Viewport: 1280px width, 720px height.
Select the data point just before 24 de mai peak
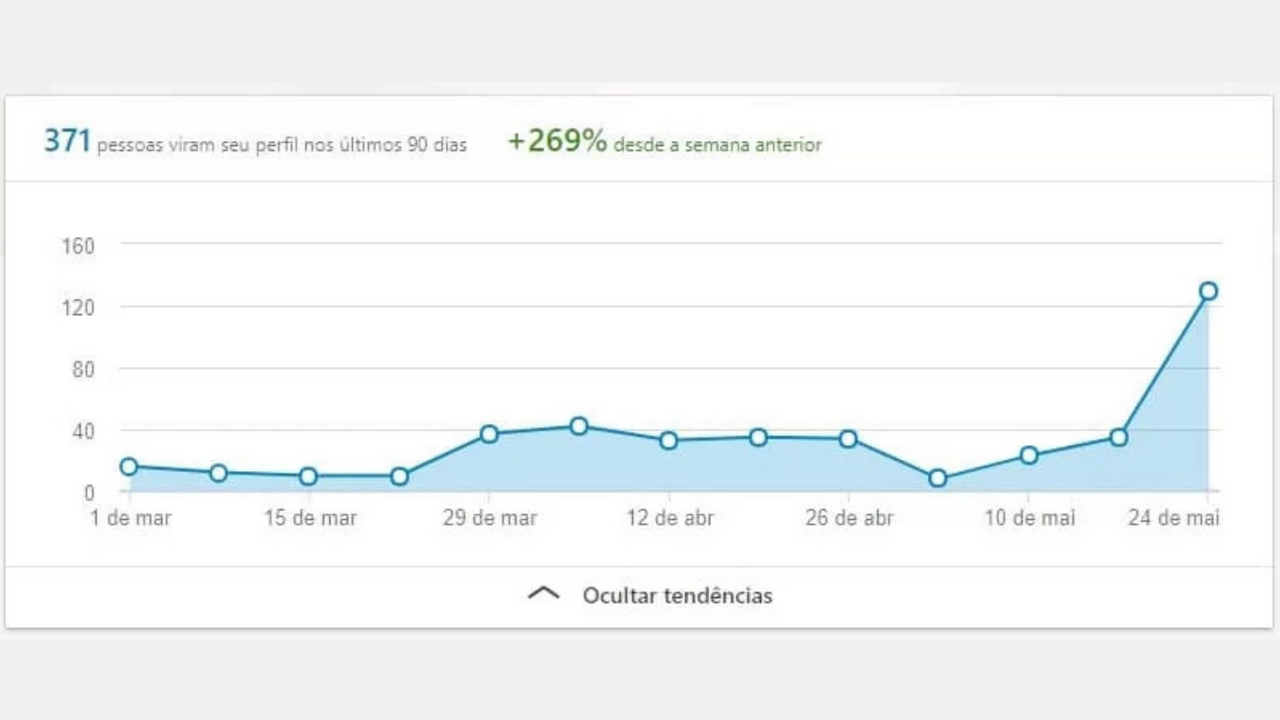1118,437
